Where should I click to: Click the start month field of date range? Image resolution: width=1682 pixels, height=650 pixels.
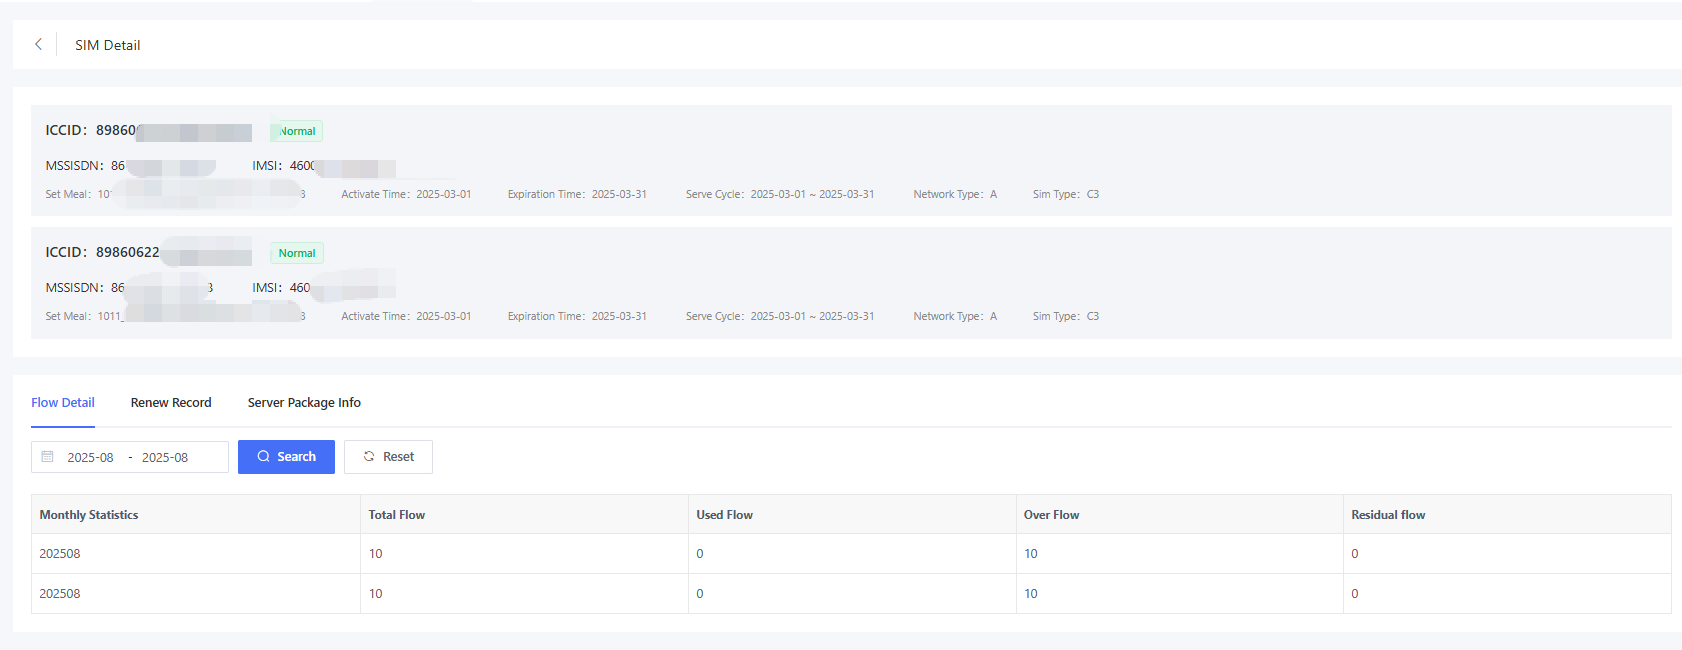pos(91,457)
